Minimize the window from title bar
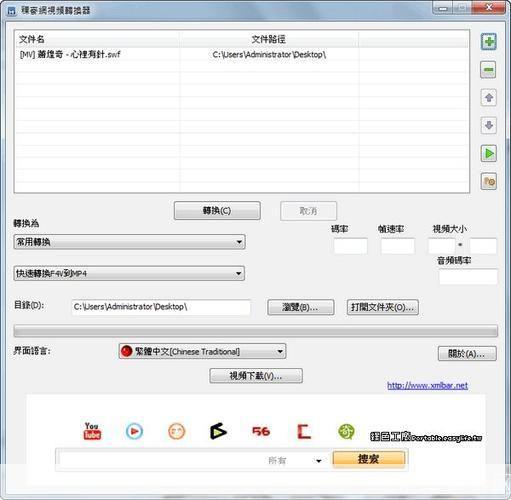The height and width of the screenshot is (500, 511). tap(442, 8)
